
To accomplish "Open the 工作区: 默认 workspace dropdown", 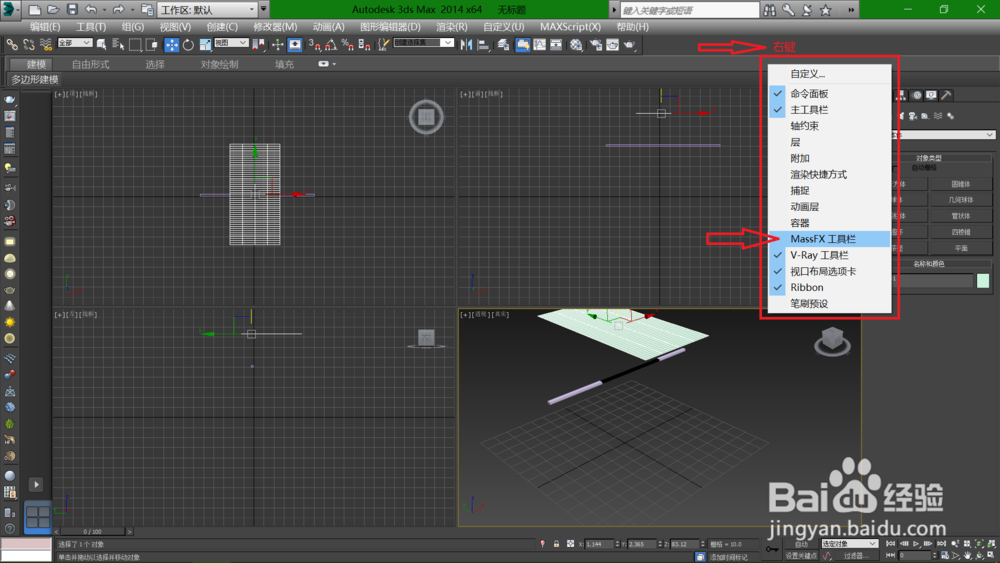I will click(x=207, y=10).
